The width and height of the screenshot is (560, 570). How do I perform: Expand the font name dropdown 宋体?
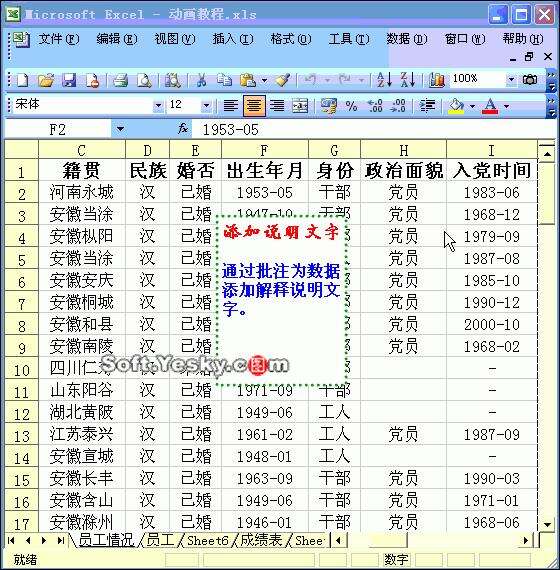158,106
